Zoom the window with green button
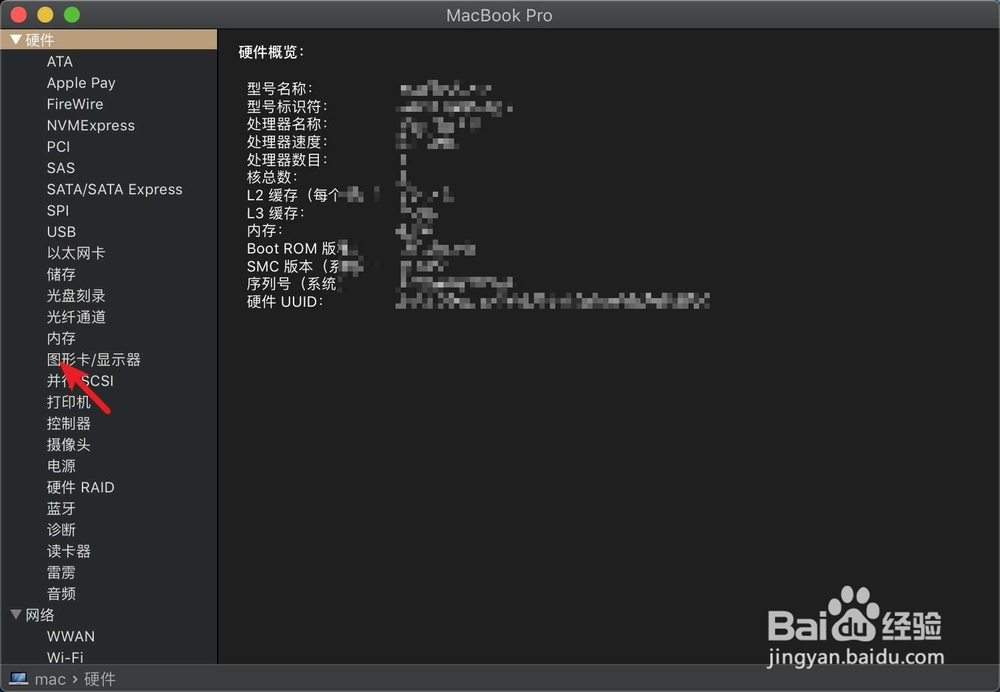Viewport: 1000px width, 692px height. [x=72, y=14]
